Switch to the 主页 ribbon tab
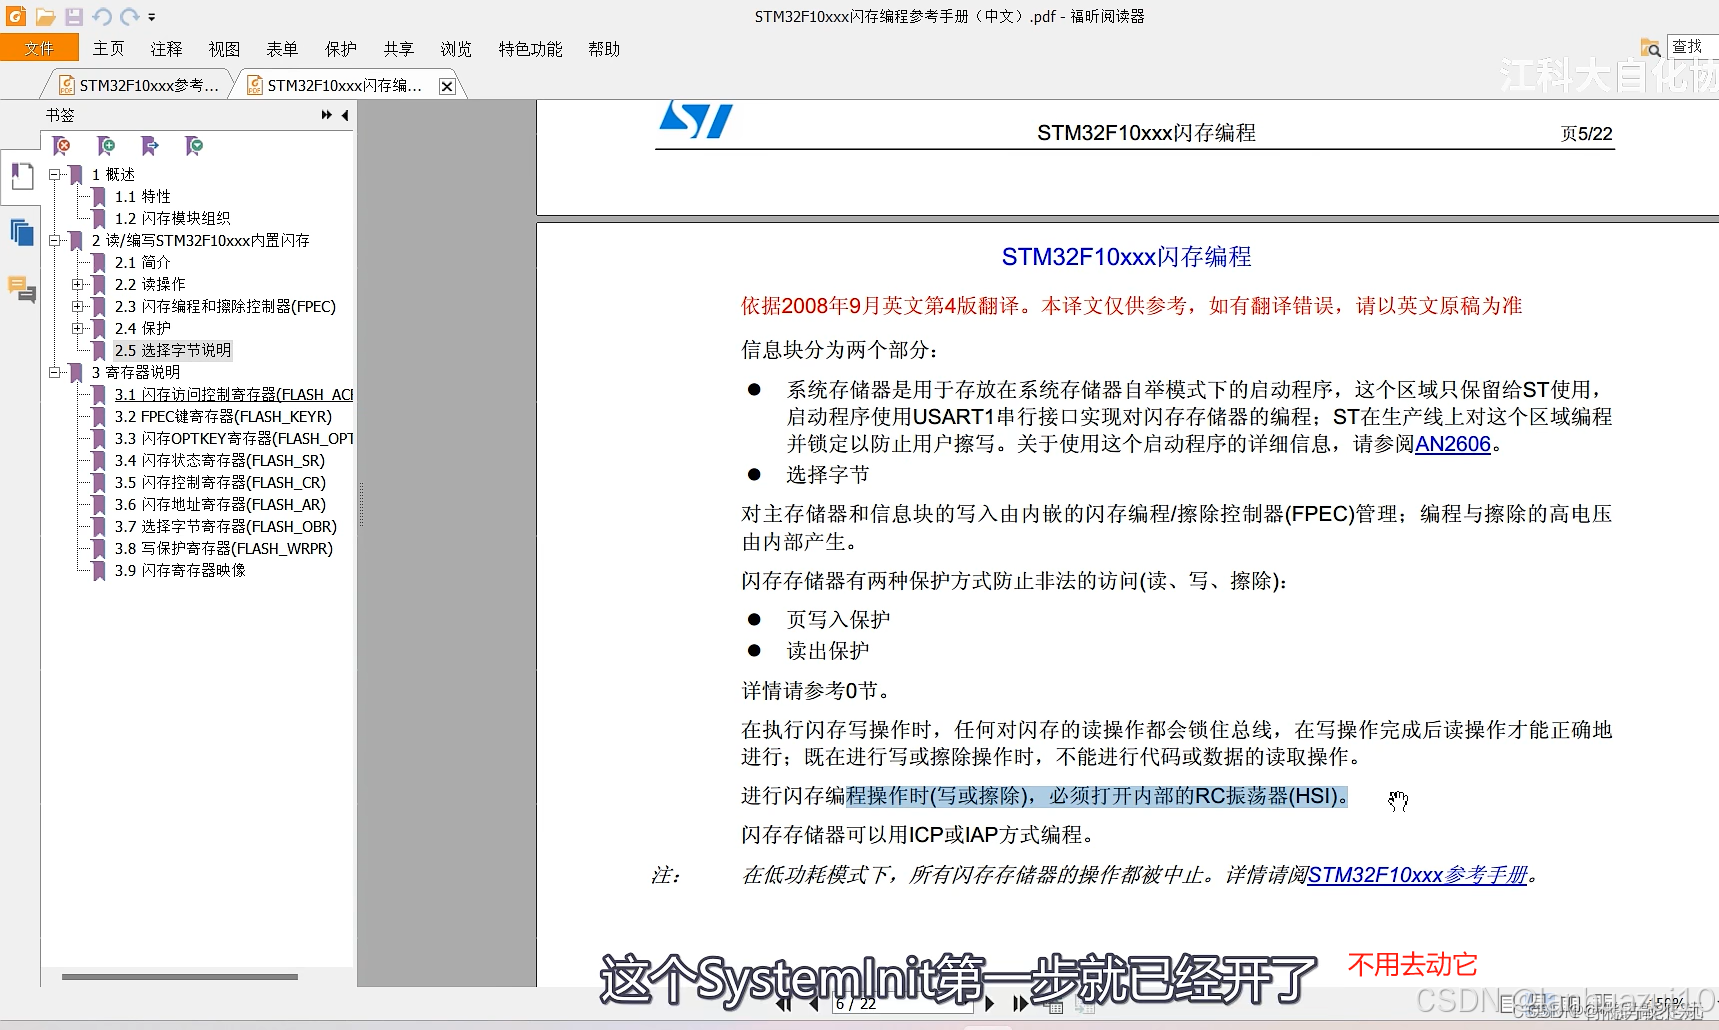Viewport: 1719px width, 1030px height. click(x=108, y=49)
